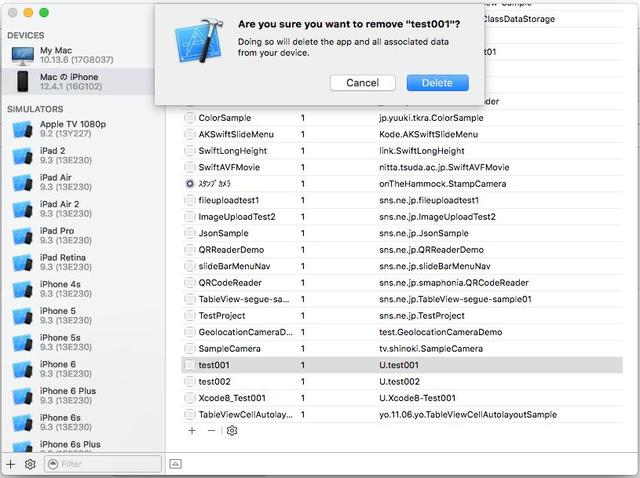
Task: Select the fileuploadtest1 app row
Action: (402, 200)
